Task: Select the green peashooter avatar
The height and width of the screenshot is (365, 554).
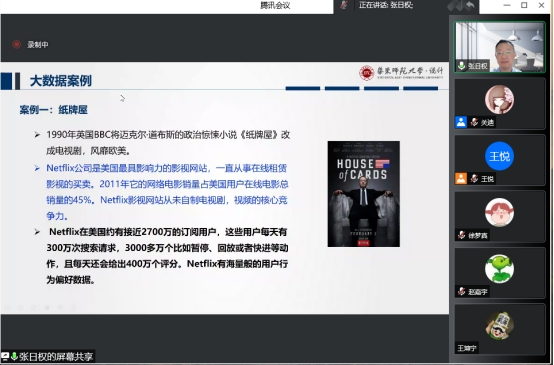Action: coord(499,269)
